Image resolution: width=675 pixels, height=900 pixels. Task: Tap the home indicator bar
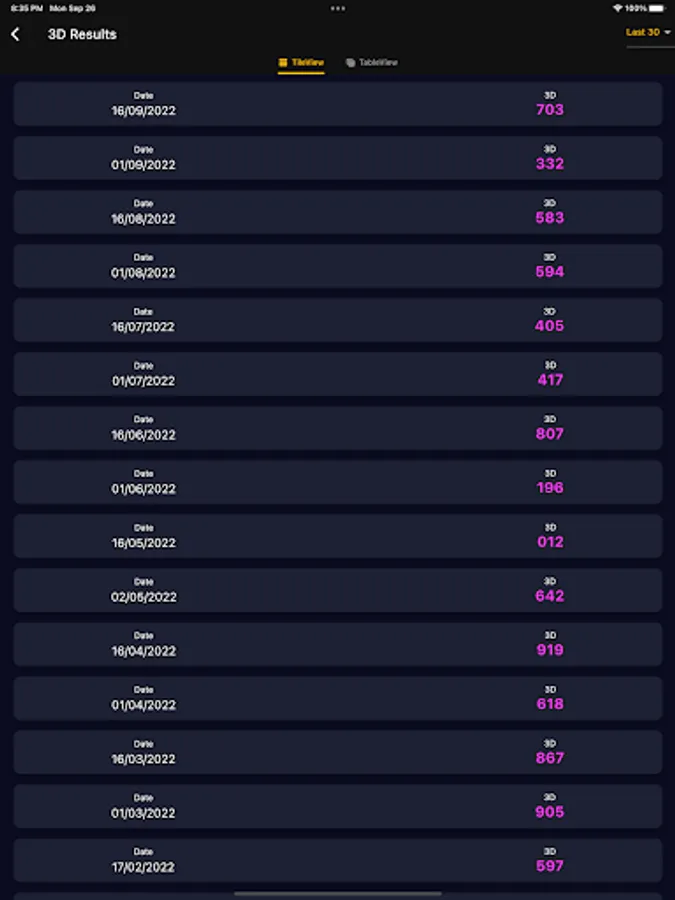338,893
